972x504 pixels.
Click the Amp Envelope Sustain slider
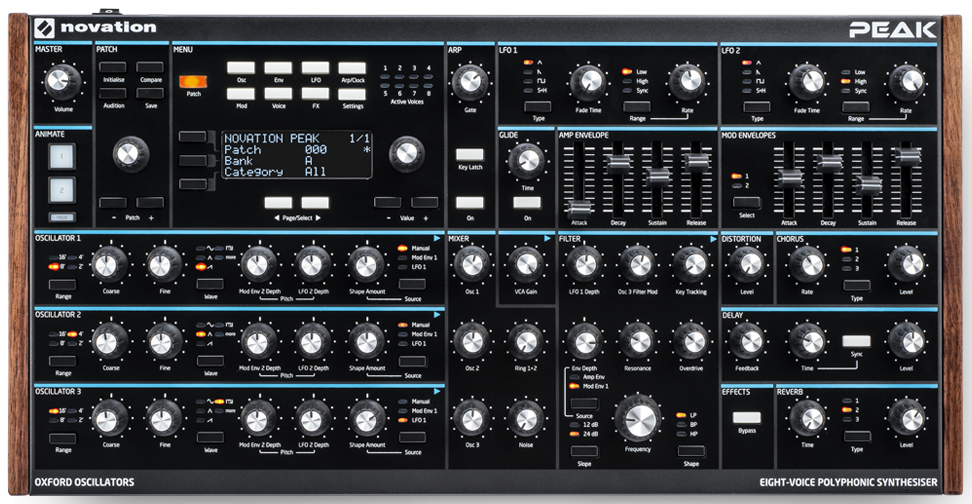click(658, 178)
